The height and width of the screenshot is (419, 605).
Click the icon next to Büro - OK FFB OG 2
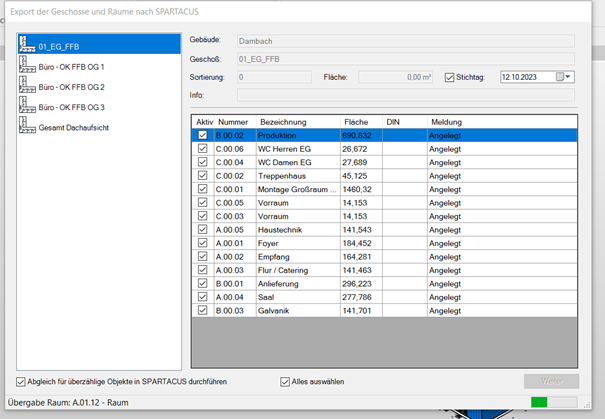[x=27, y=86]
